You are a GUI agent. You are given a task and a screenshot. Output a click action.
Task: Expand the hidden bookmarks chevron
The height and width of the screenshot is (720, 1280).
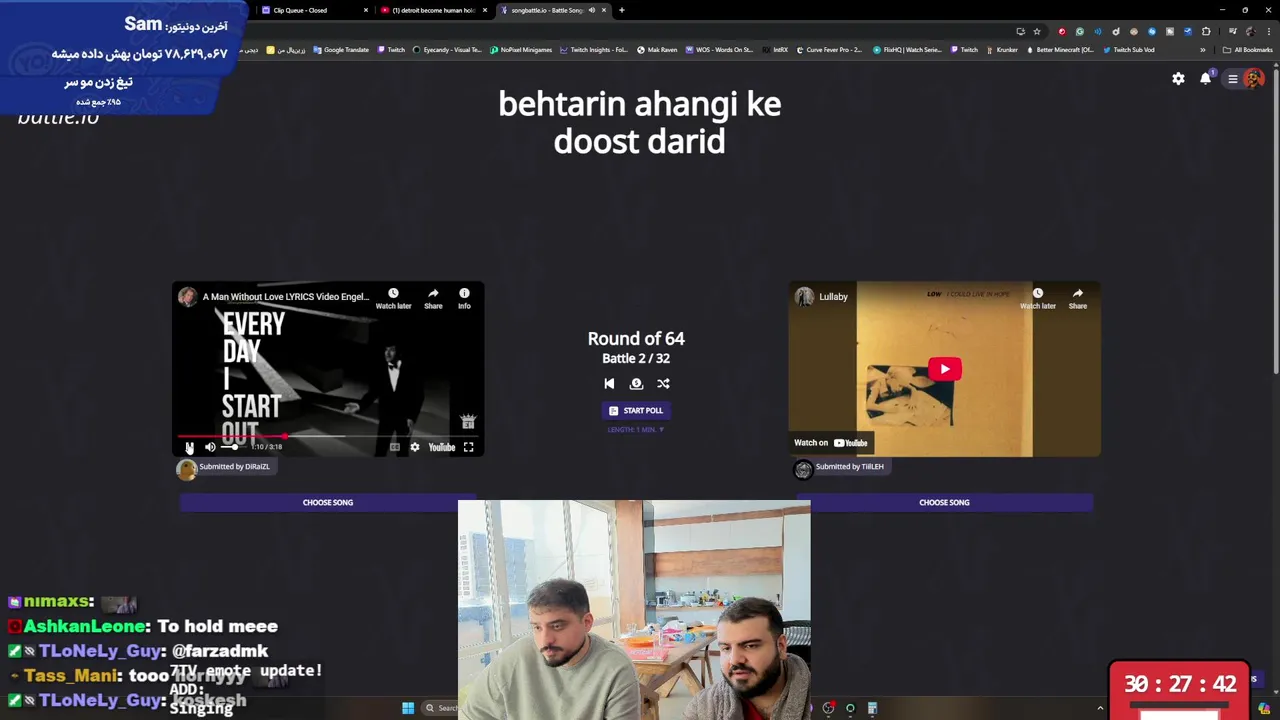click(x=1203, y=50)
